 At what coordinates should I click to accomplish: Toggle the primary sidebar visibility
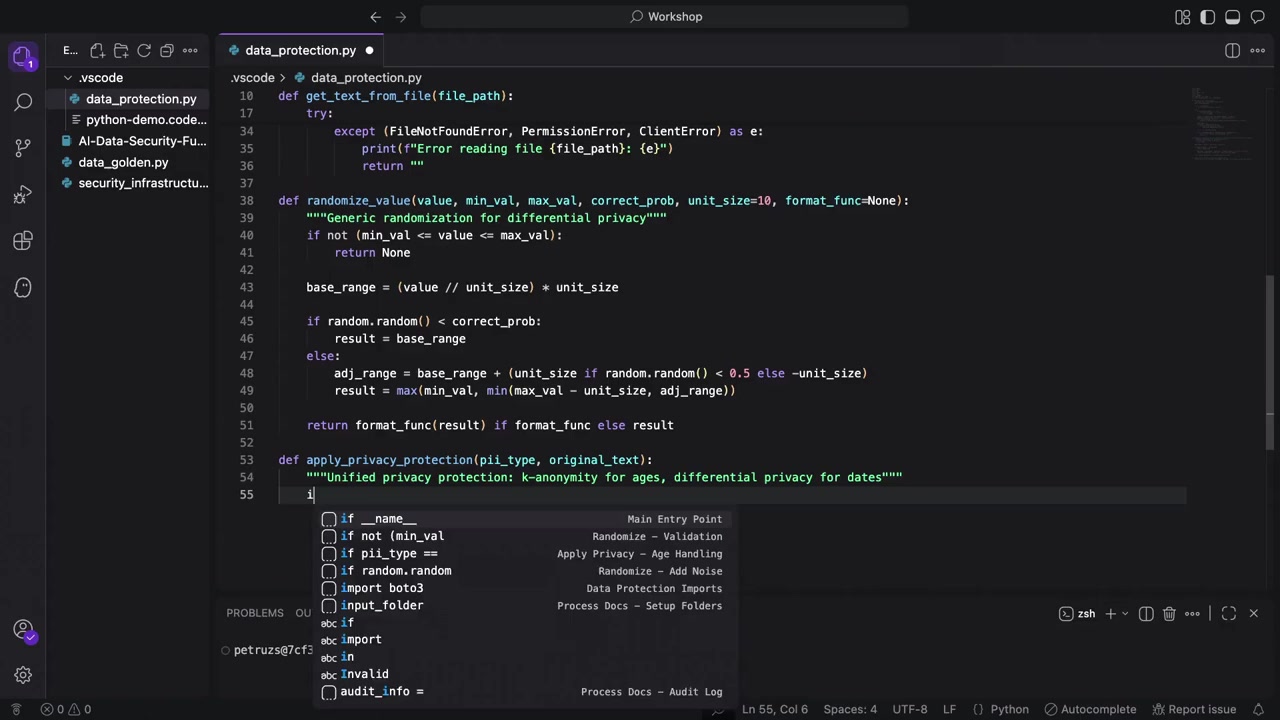click(x=1208, y=17)
